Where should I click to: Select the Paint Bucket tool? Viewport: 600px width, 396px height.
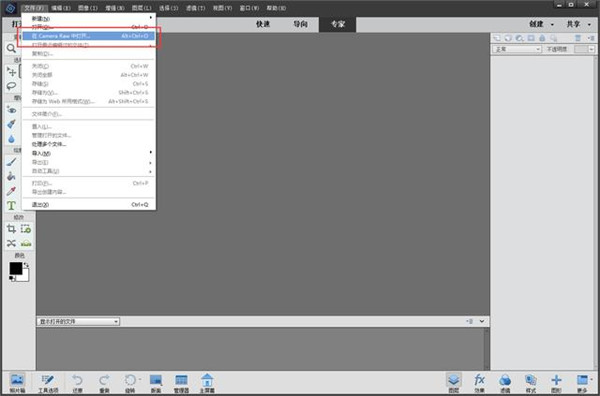[11, 176]
